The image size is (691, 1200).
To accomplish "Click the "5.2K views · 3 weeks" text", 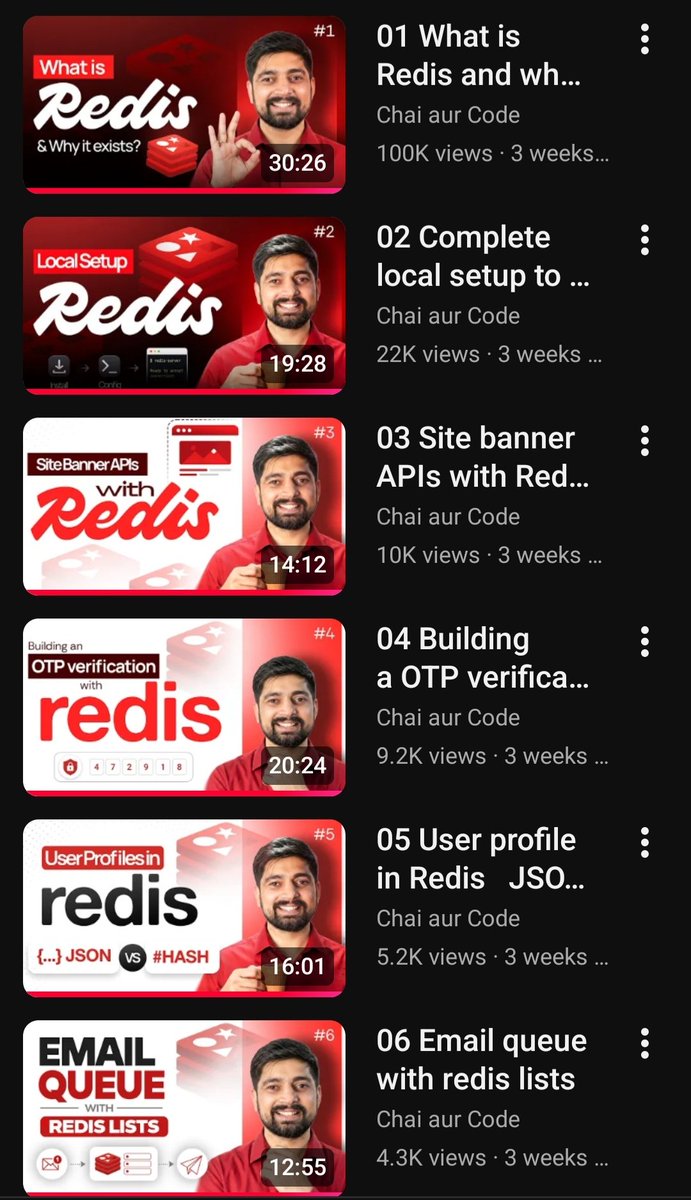I will pyautogui.click(x=492, y=957).
